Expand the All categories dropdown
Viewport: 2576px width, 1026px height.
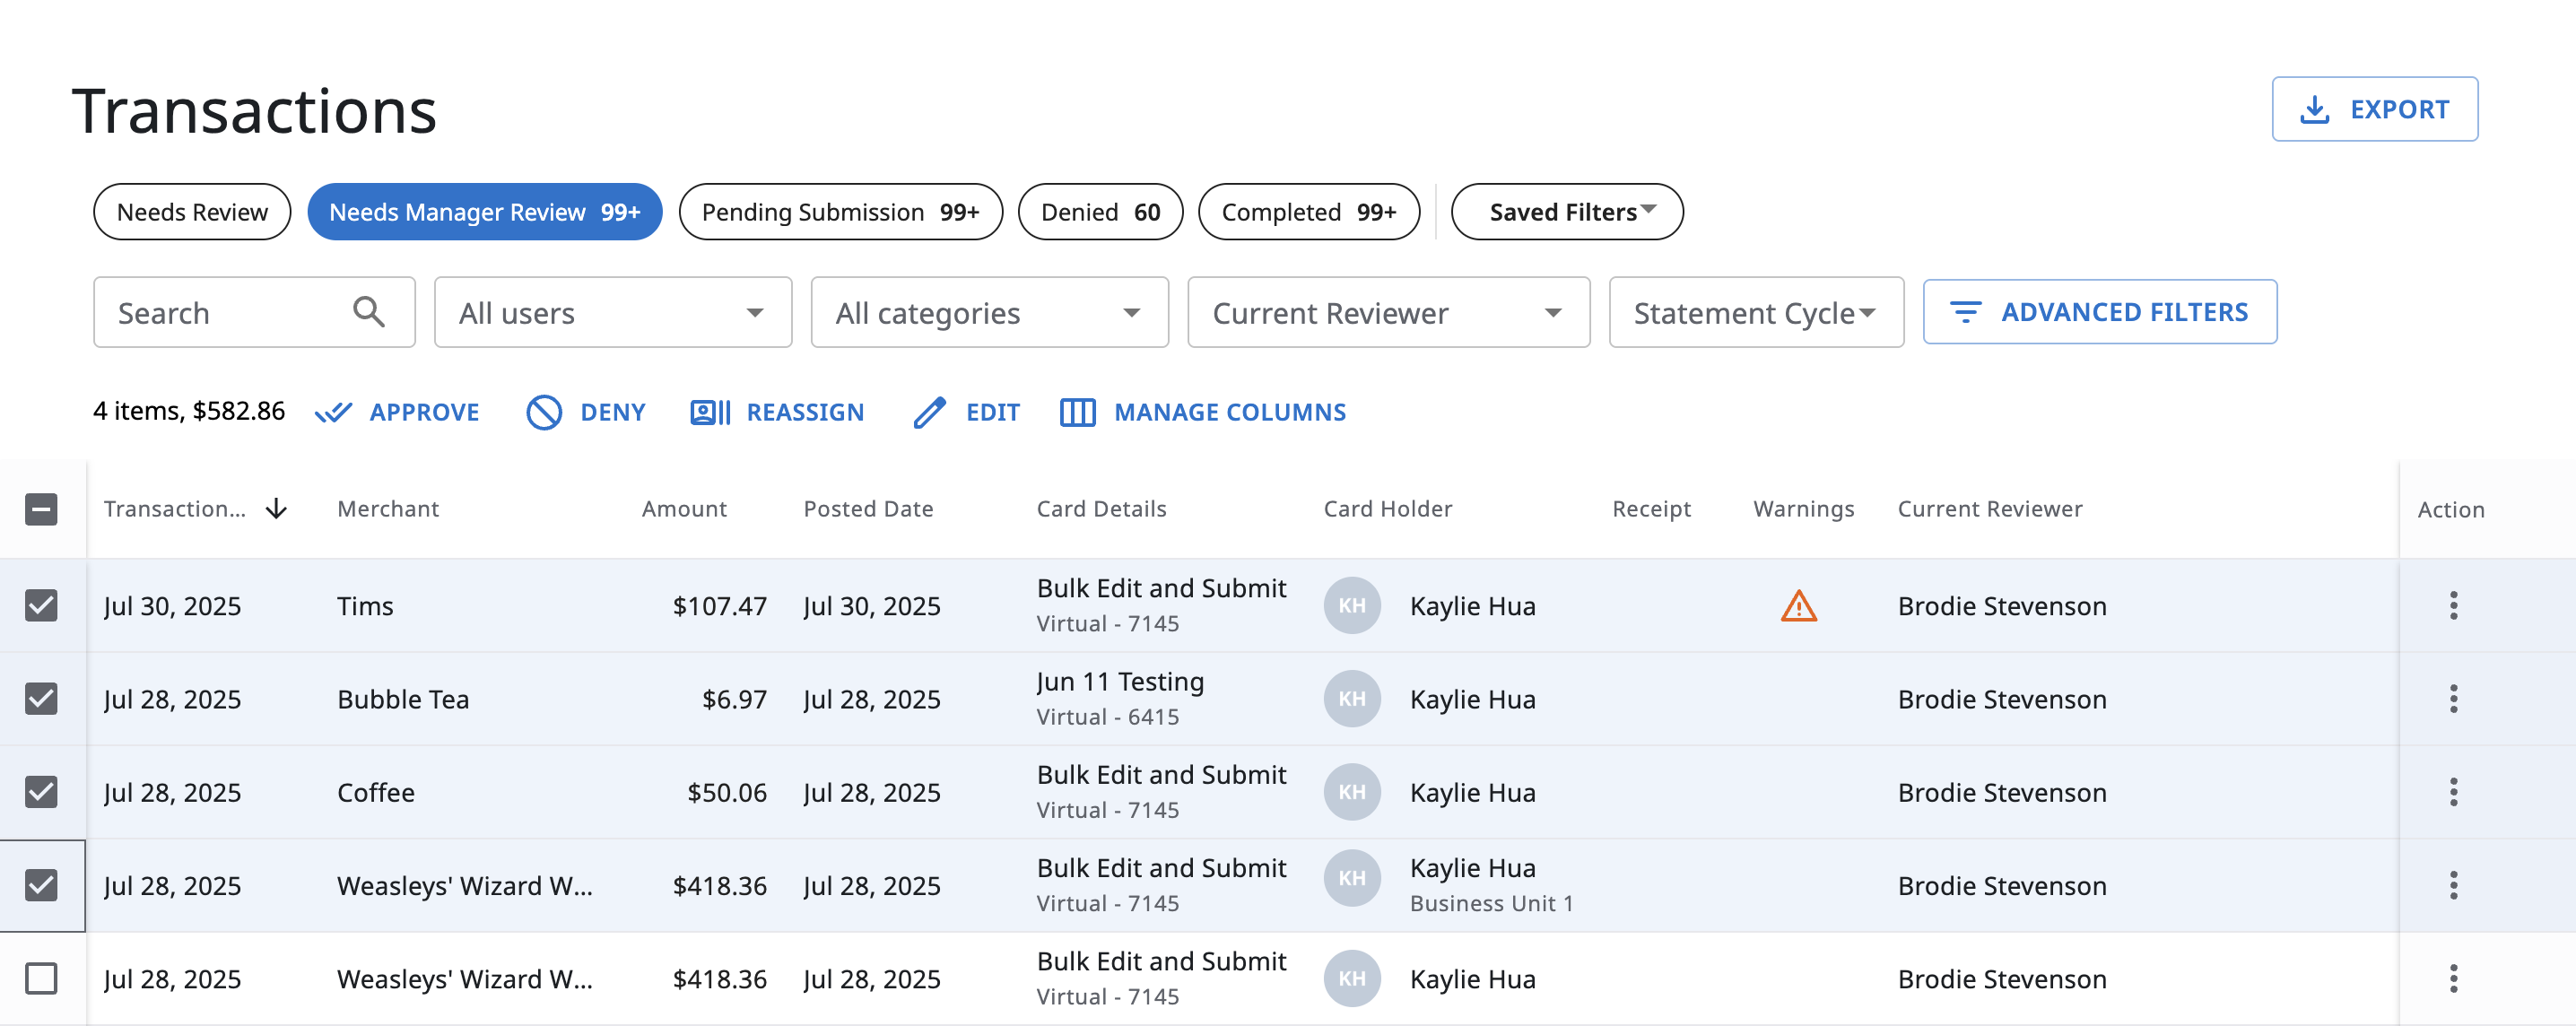tap(989, 313)
